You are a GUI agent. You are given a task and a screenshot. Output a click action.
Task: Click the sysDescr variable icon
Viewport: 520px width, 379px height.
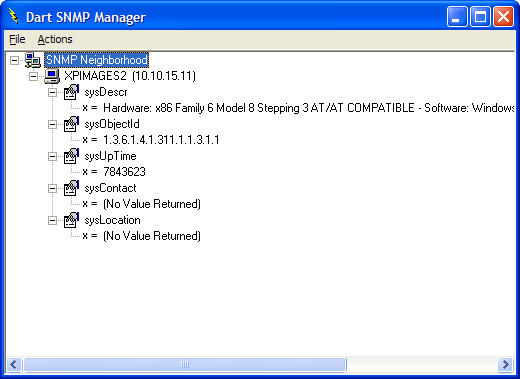click(71, 92)
